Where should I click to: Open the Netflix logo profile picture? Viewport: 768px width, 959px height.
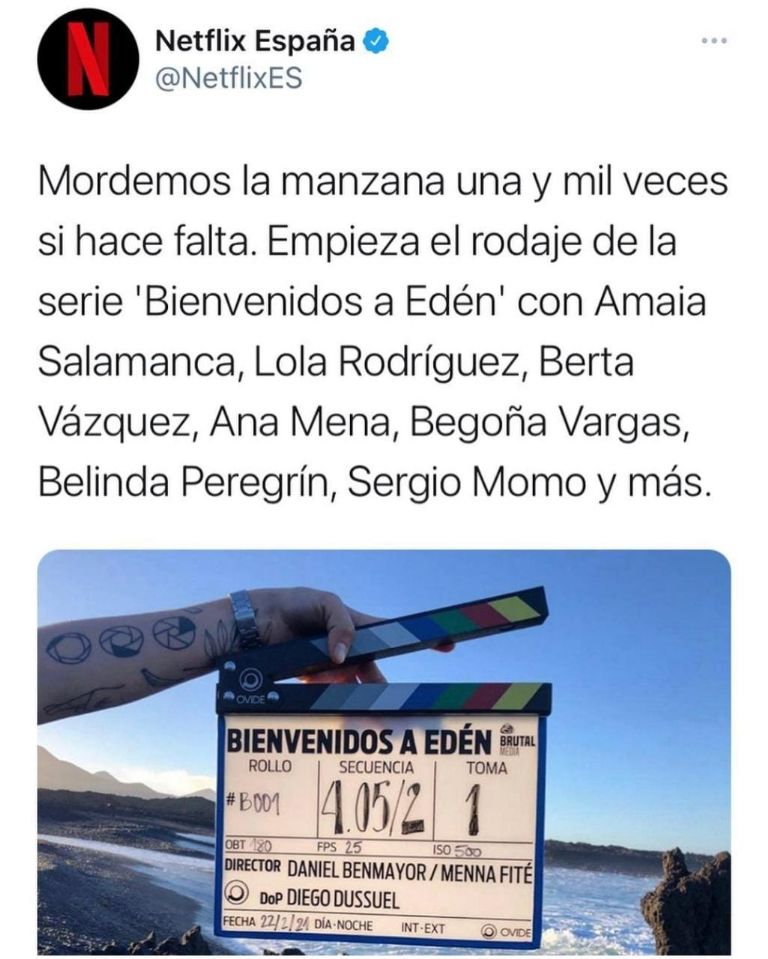88,59
